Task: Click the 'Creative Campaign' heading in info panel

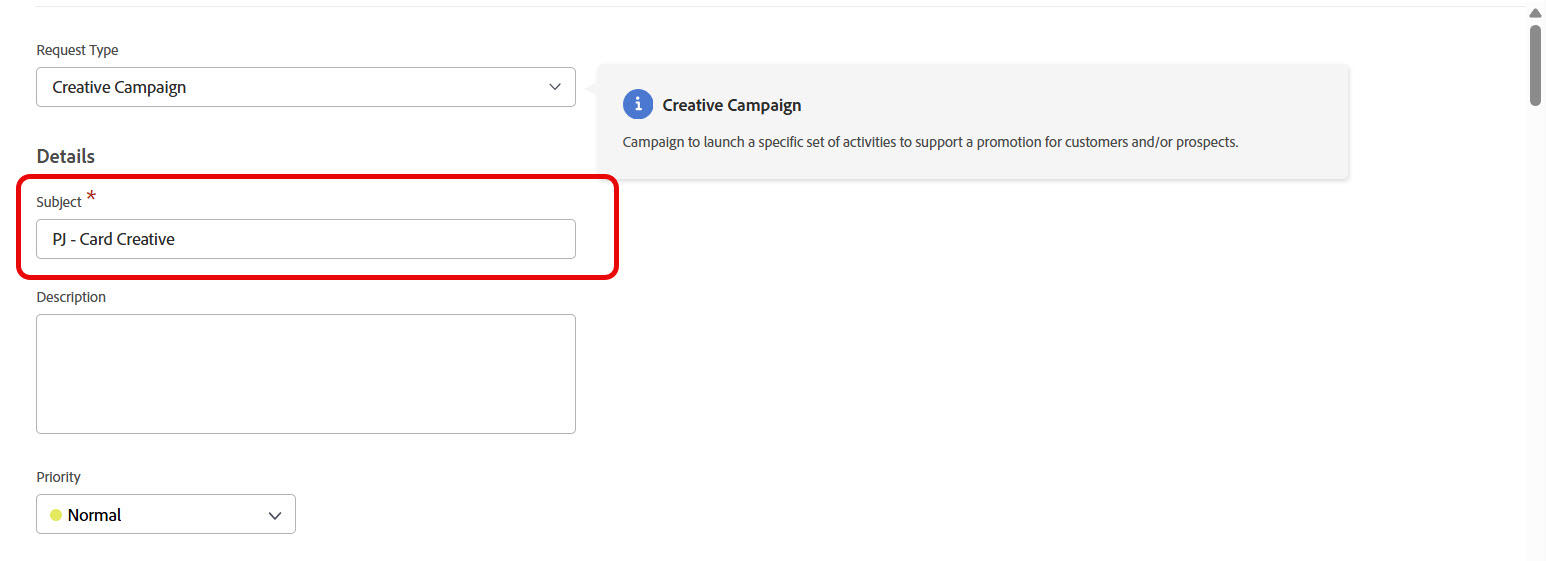Action: pos(732,105)
